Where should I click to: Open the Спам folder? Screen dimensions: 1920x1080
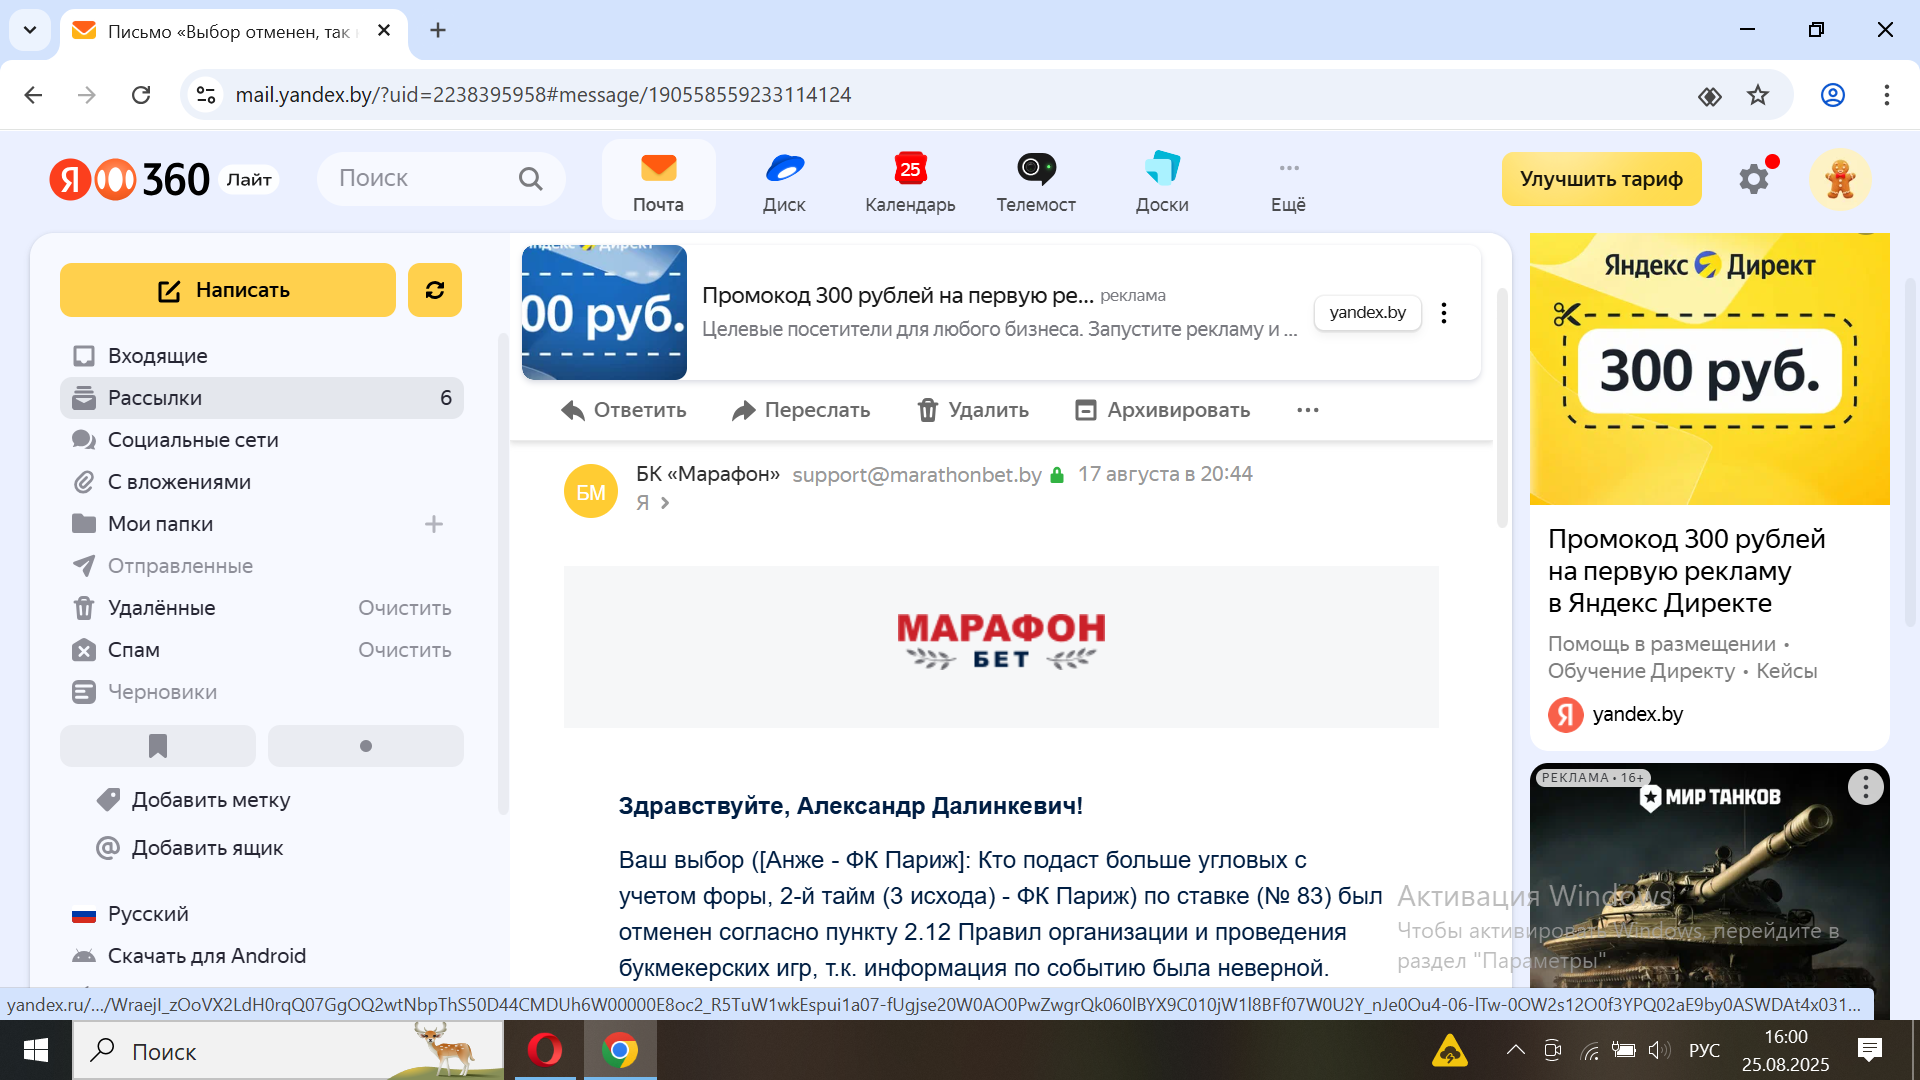coord(133,650)
